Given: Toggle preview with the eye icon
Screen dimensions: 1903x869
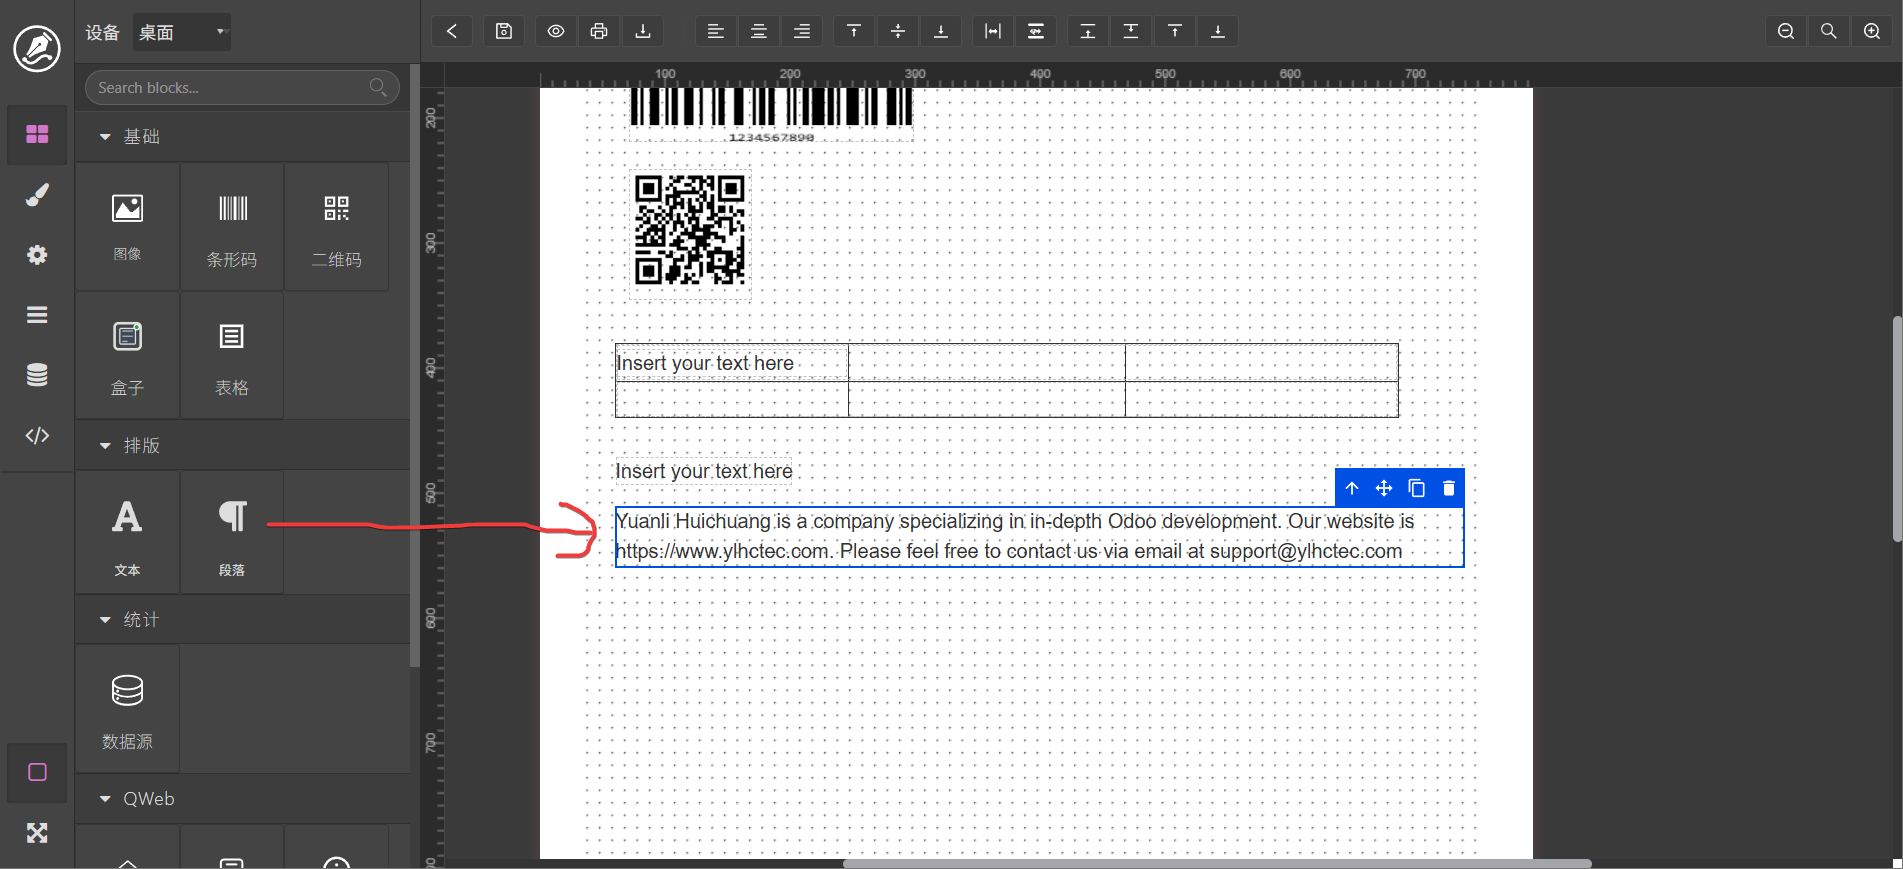Looking at the screenshot, I should point(556,31).
